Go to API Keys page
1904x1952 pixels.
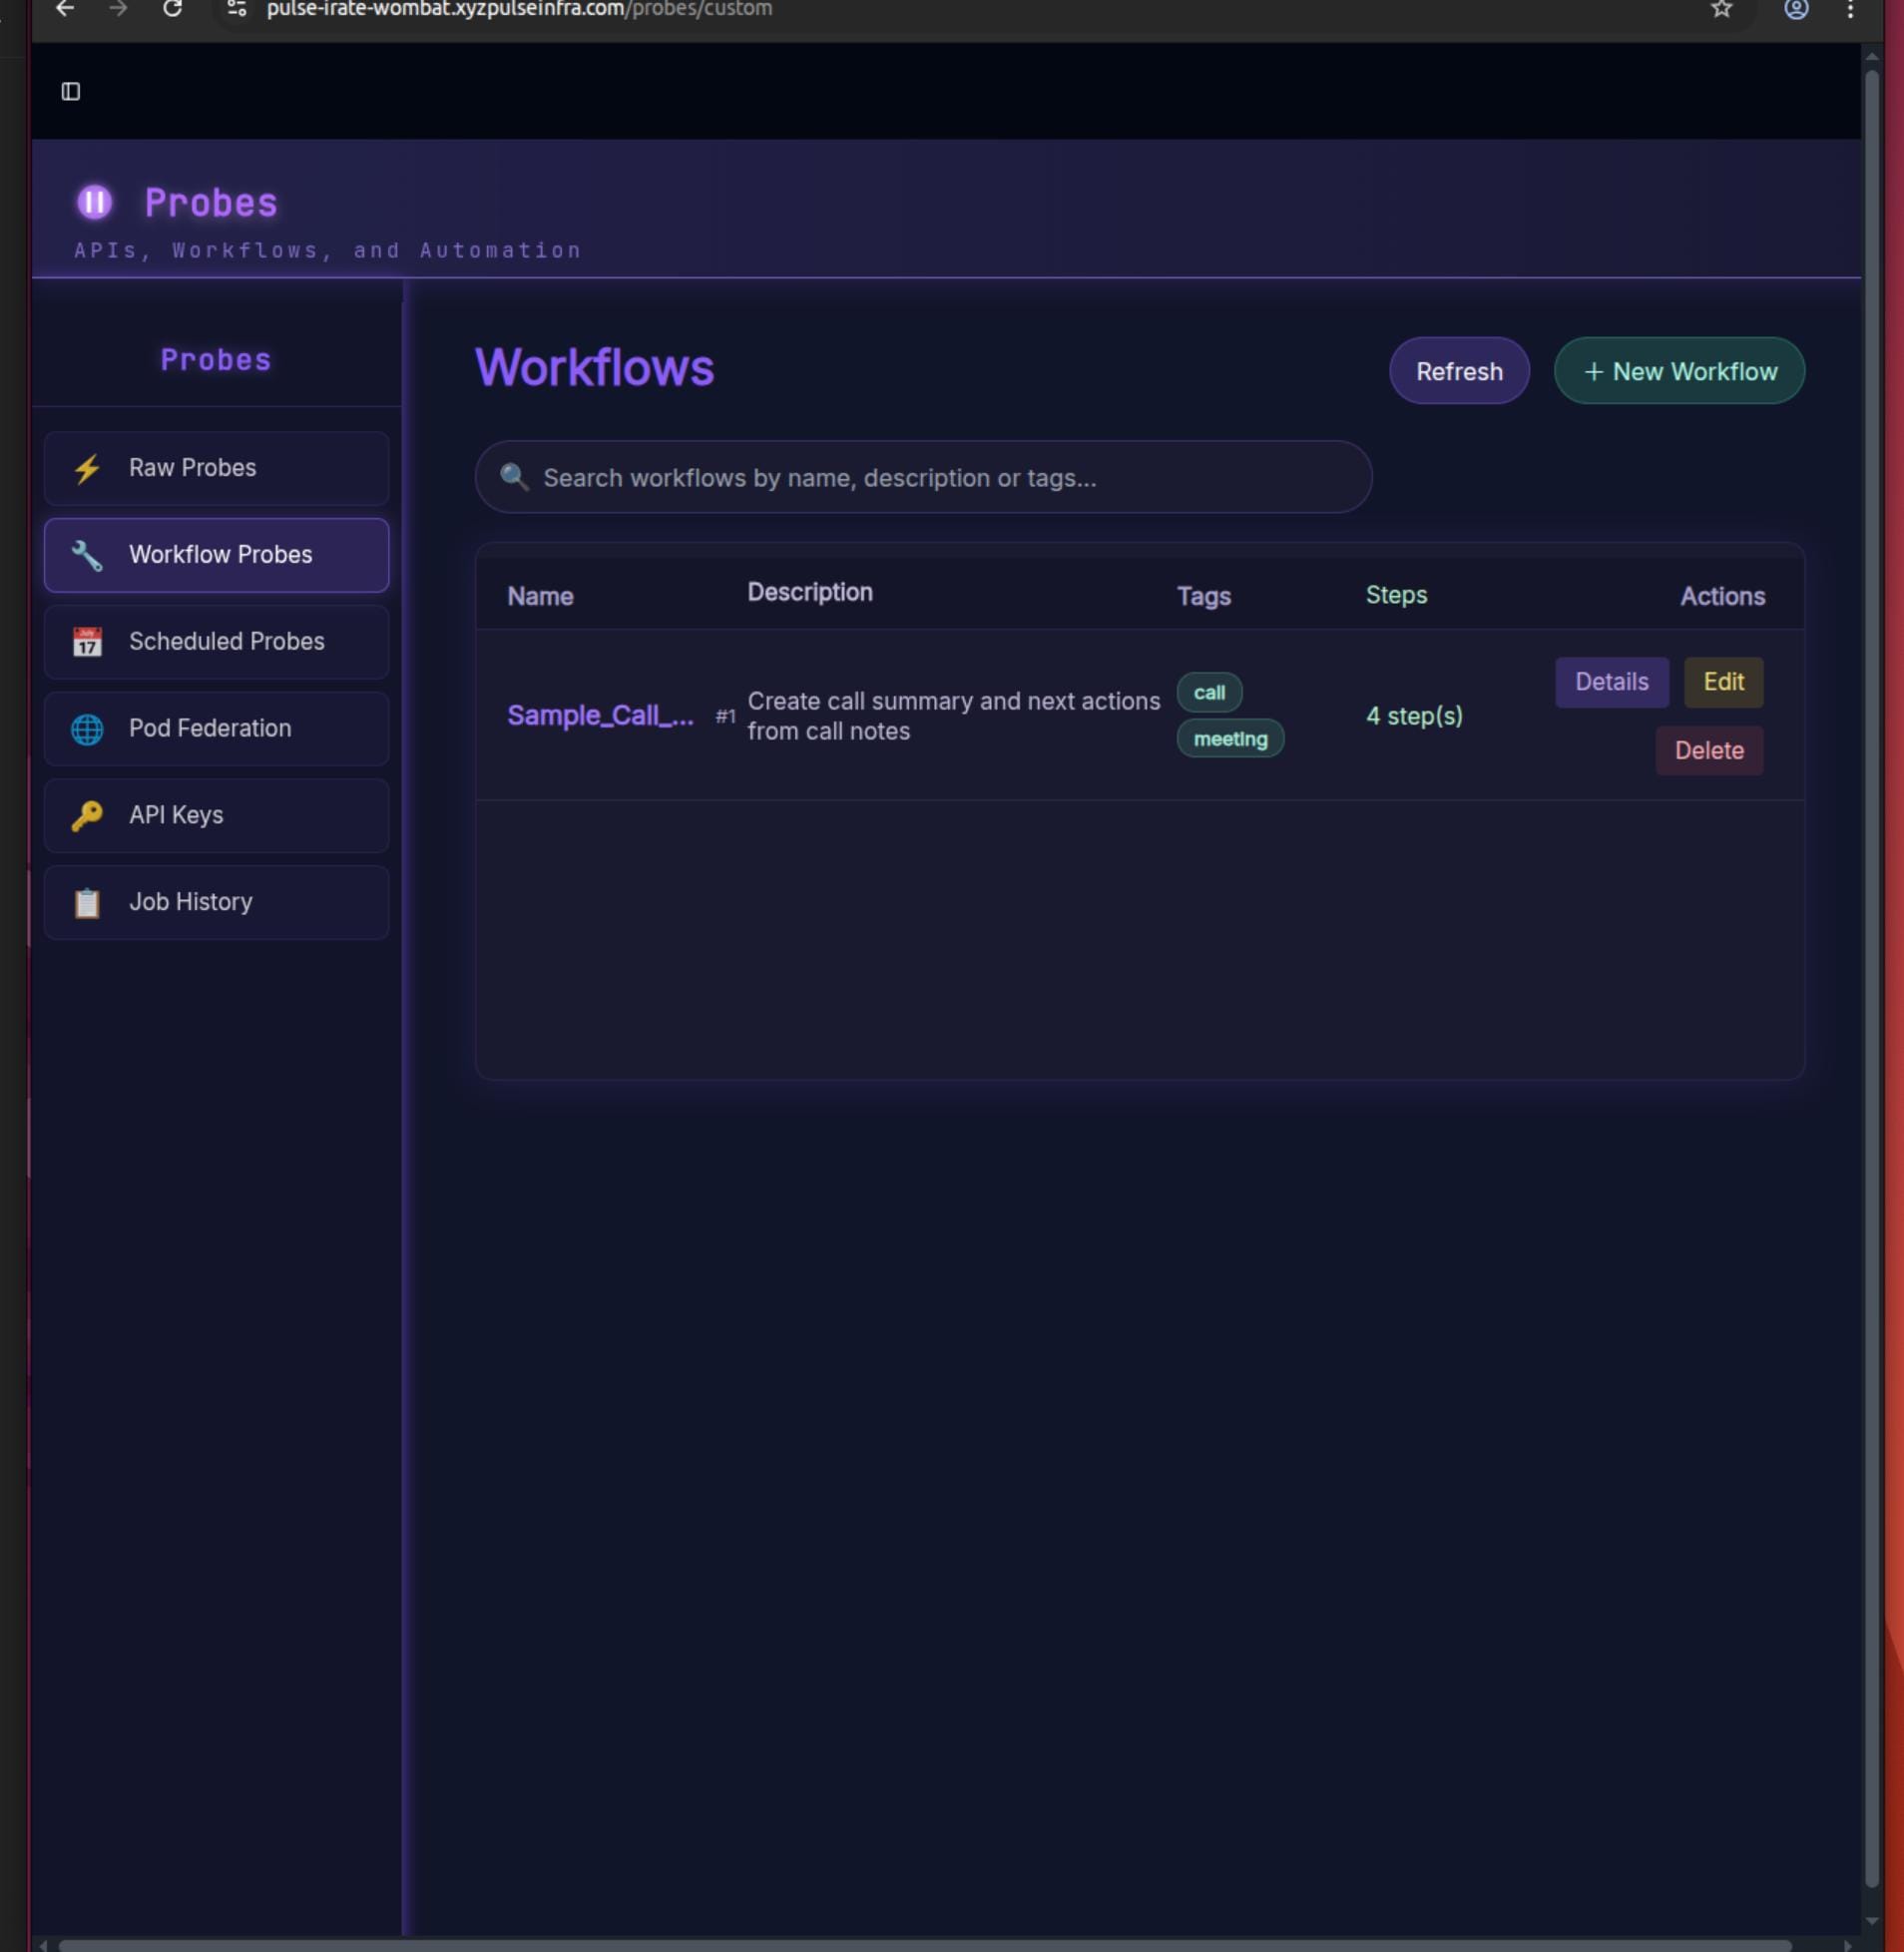[216, 816]
